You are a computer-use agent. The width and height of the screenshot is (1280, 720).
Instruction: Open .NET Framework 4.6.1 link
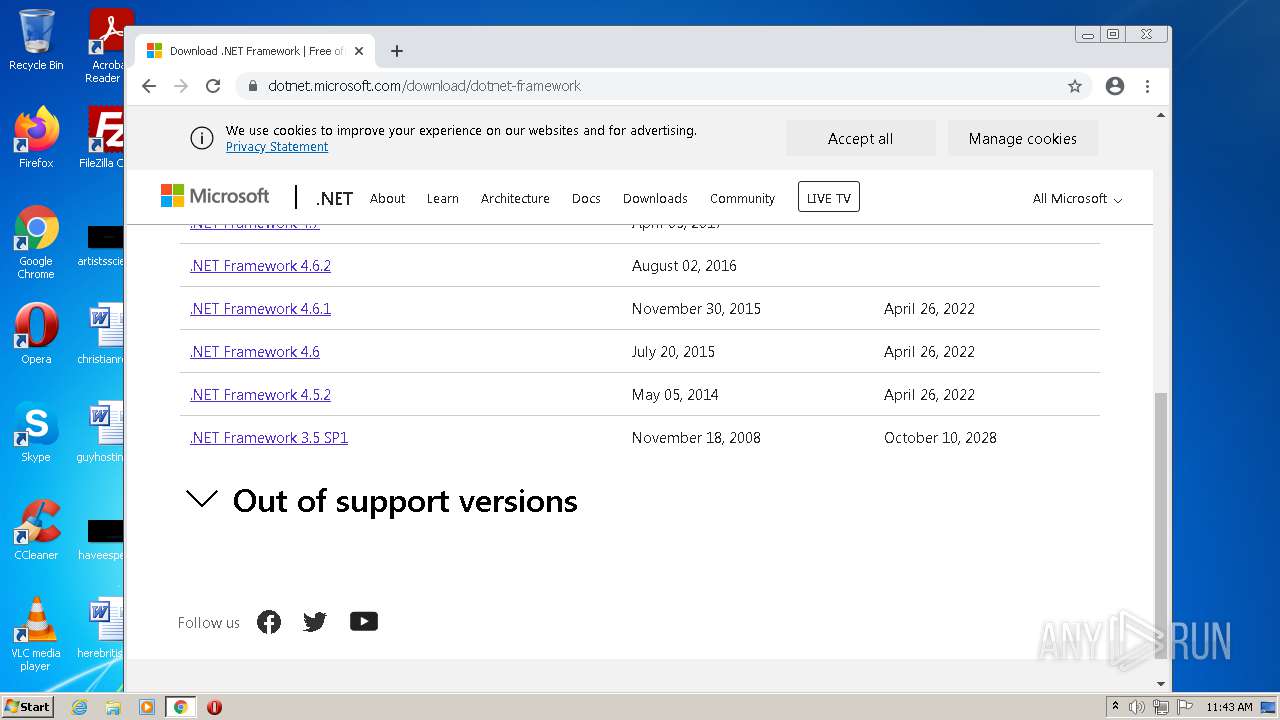[x=260, y=309]
